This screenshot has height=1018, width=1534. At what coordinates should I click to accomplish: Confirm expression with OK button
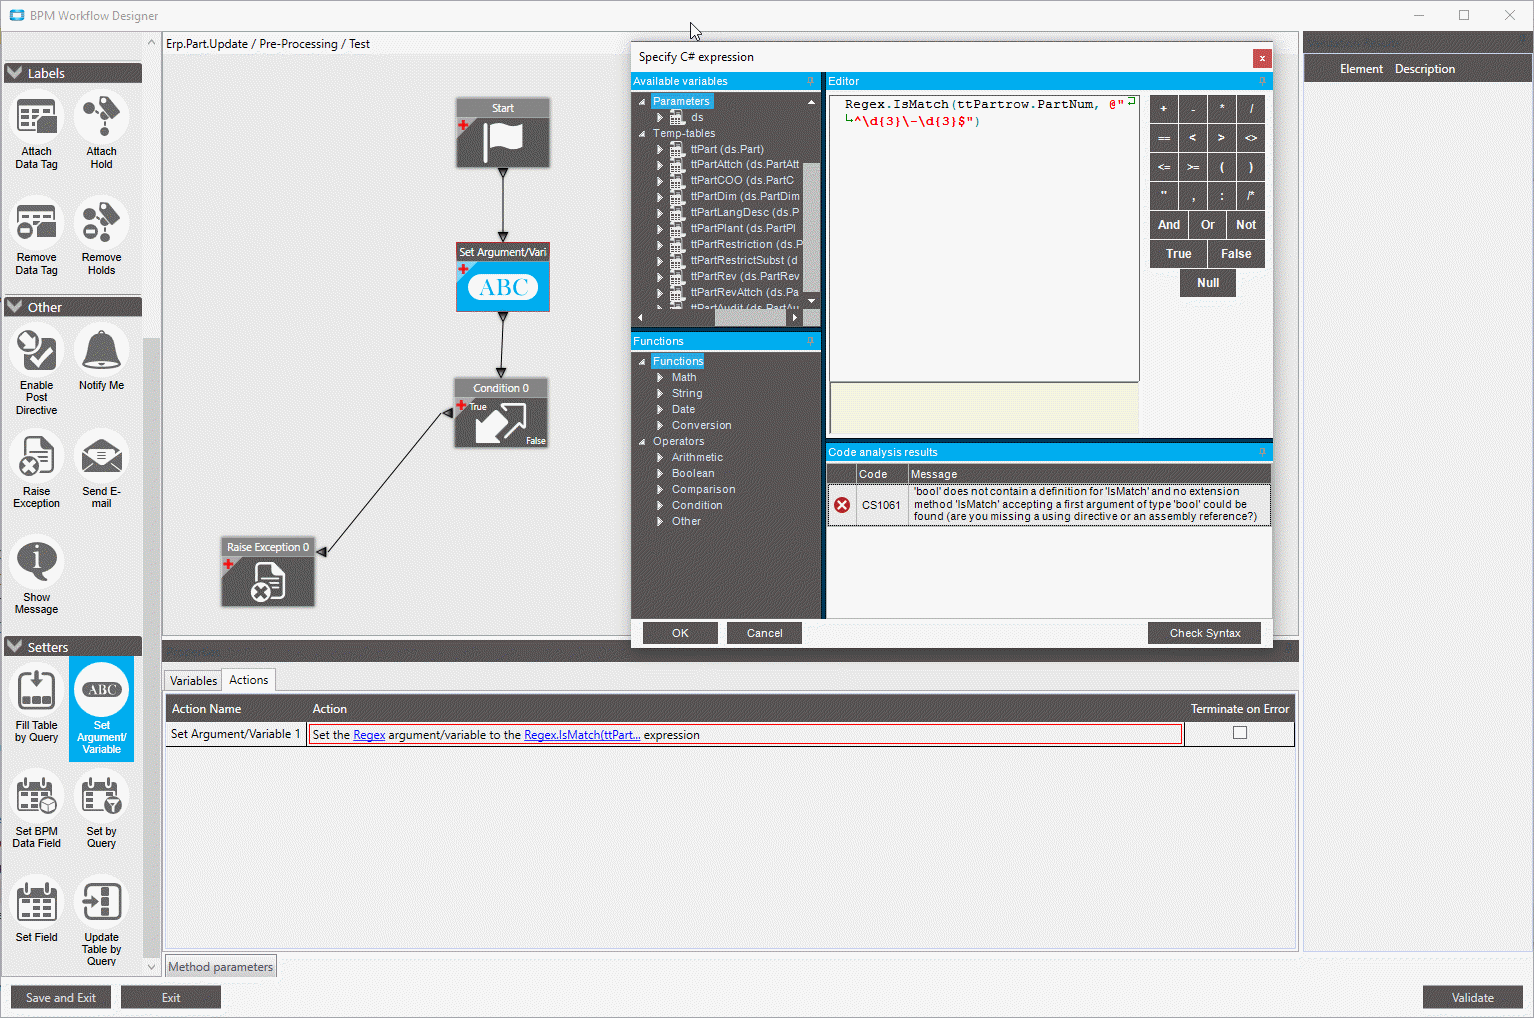coord(680,633)
